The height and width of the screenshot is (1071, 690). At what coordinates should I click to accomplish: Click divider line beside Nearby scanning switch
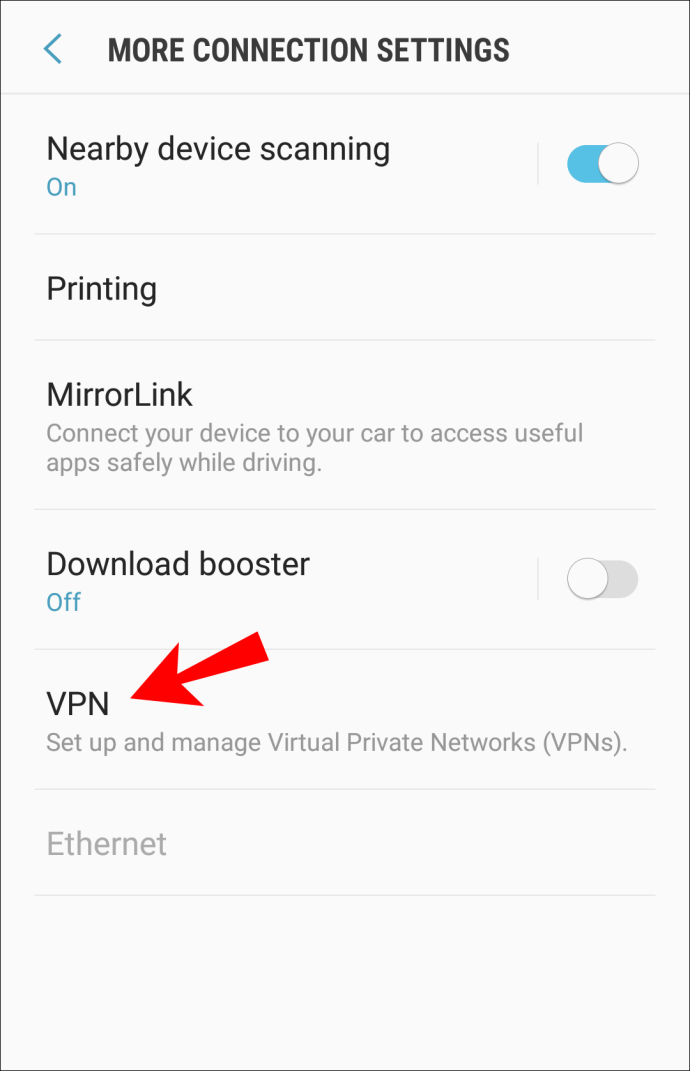pyautogui.click(x=538, y=163)
